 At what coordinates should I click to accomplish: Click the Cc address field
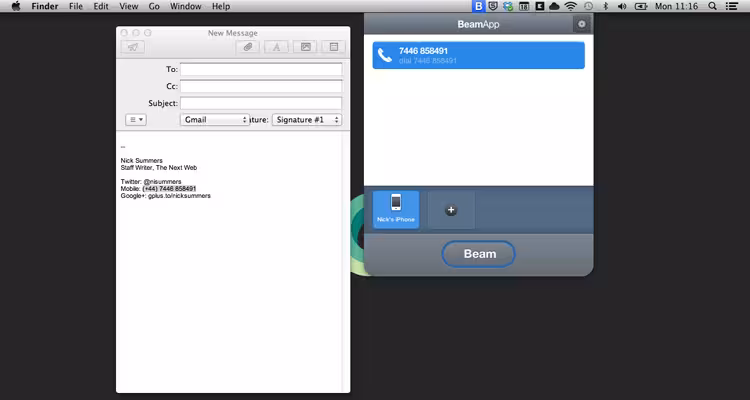(x=261, y=87)
